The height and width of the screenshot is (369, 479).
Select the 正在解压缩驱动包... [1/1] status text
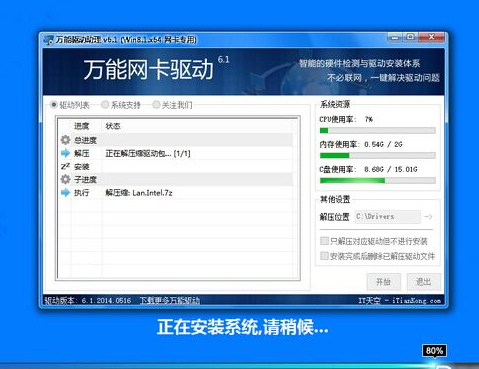pyautogui.click(x=148, y=153)
